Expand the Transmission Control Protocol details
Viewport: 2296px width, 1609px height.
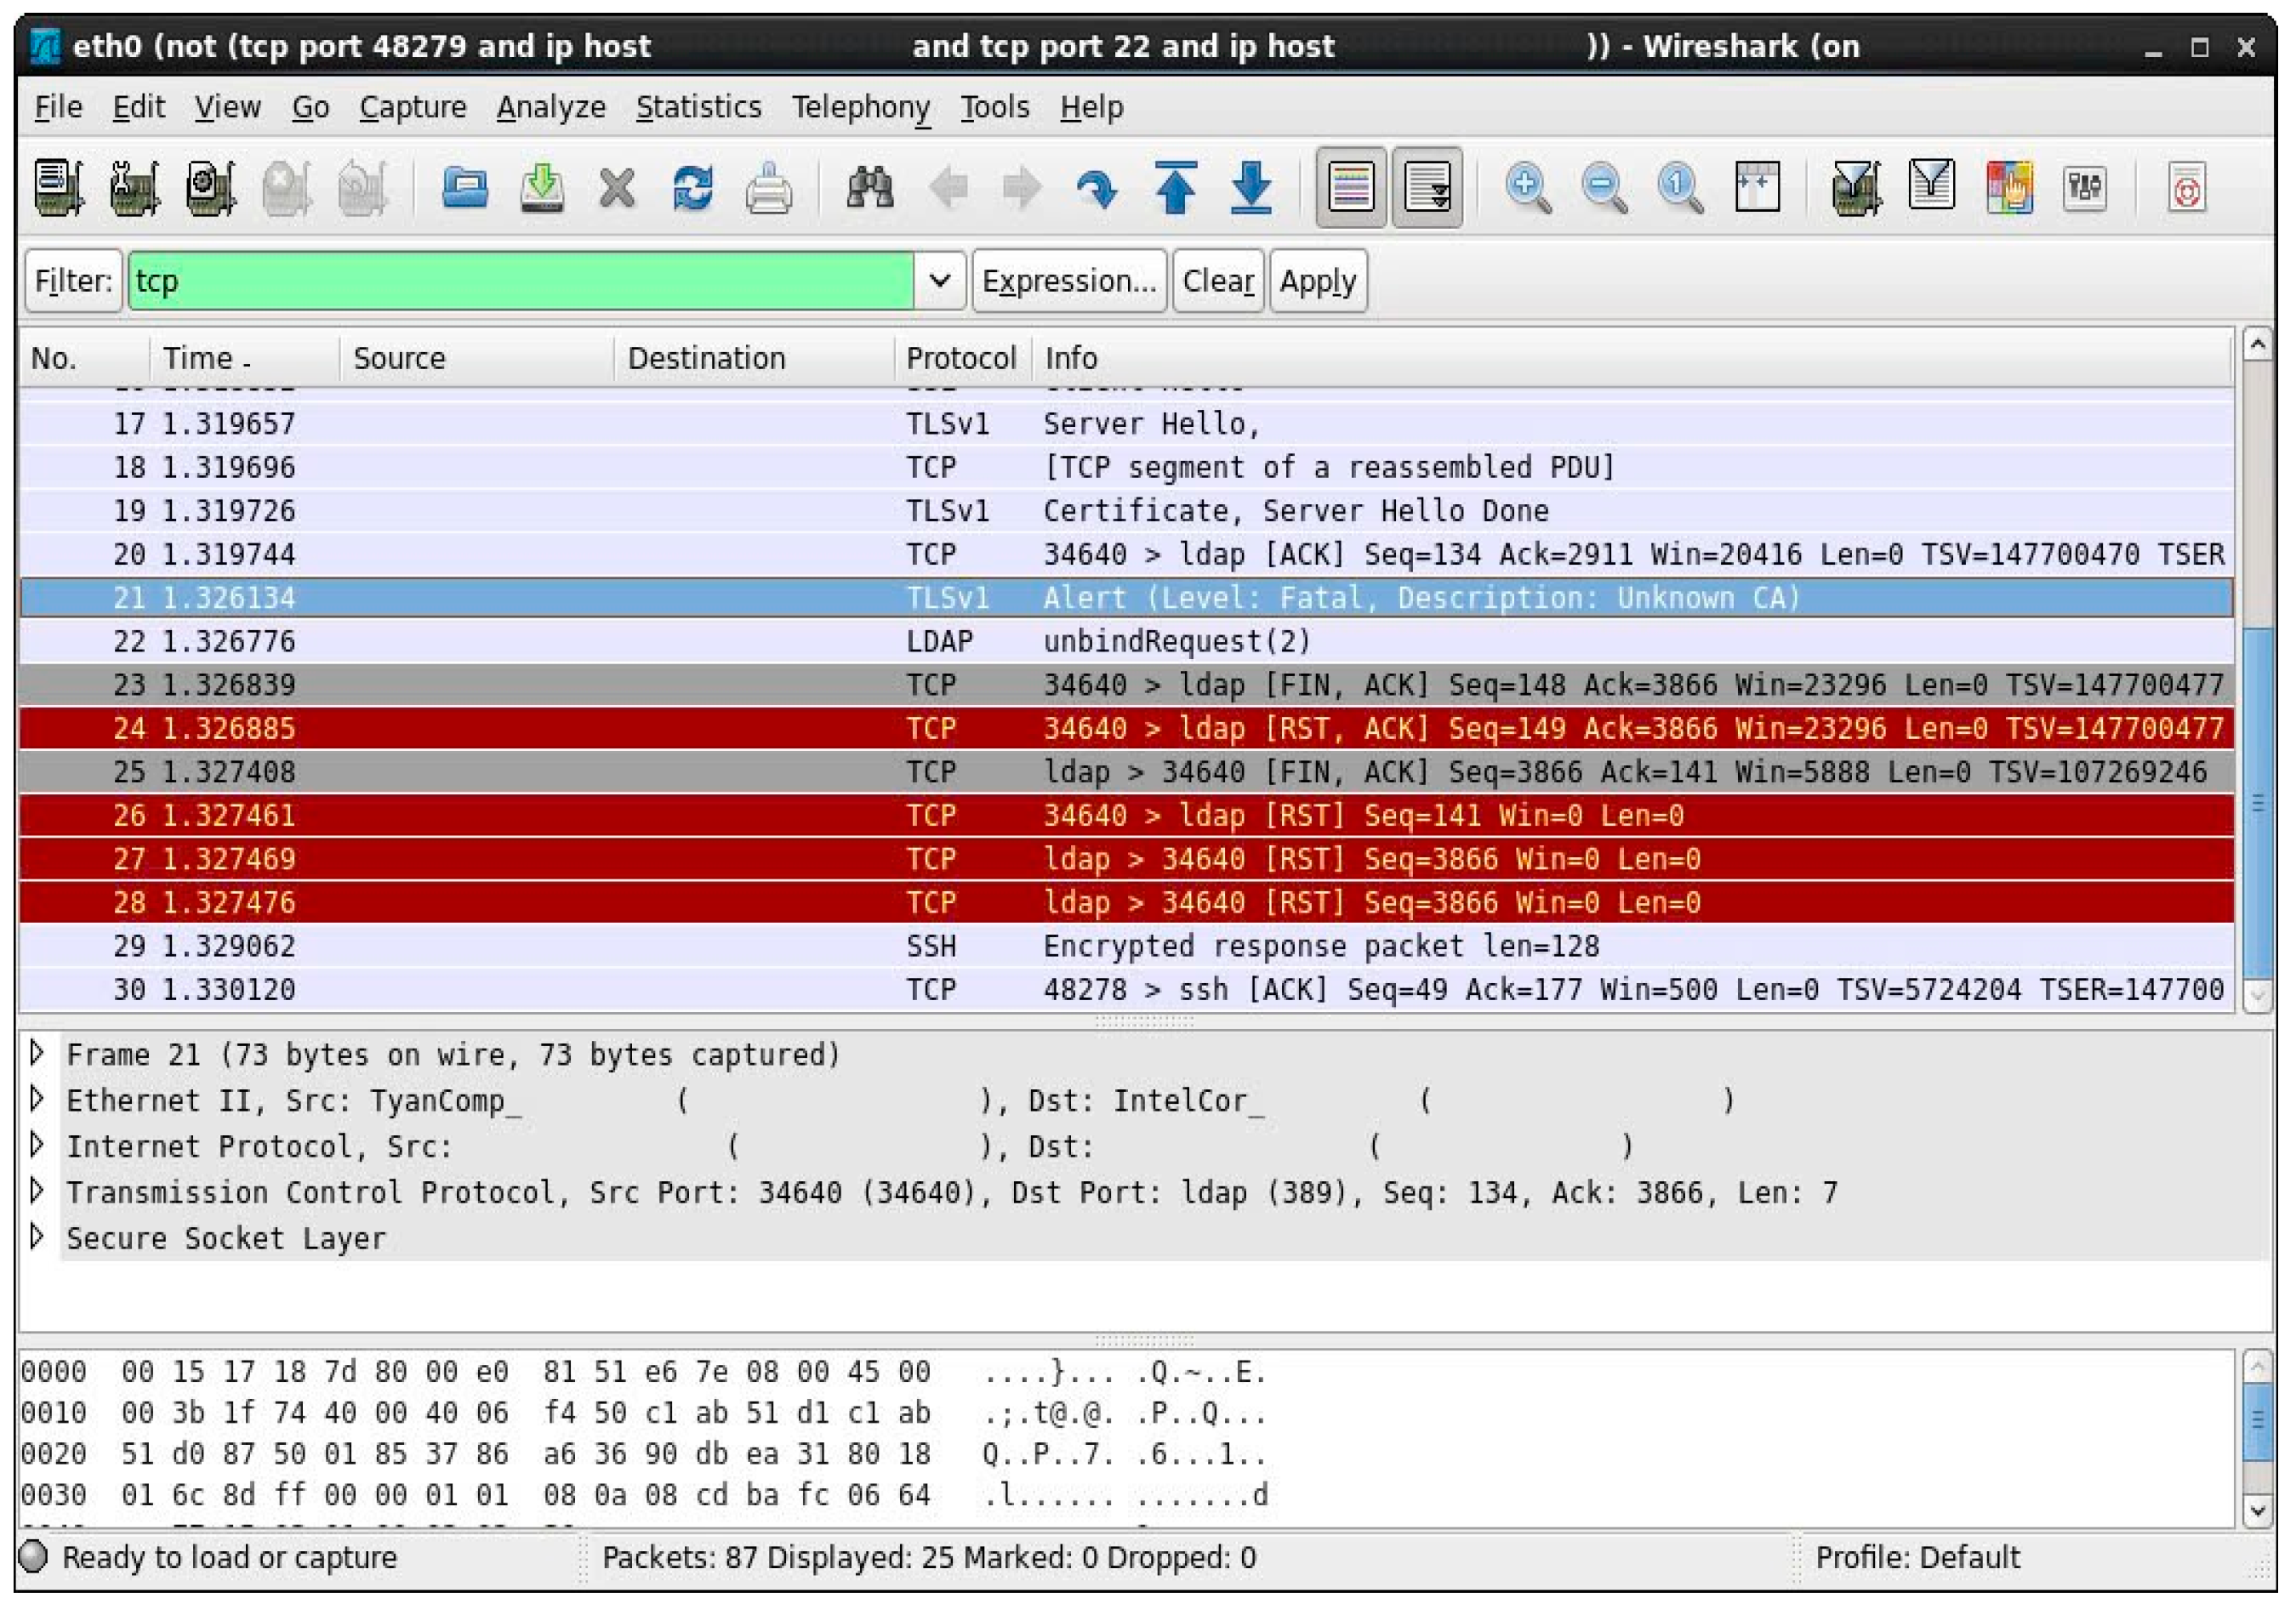pyautogui.click(x=37, y=1191)
